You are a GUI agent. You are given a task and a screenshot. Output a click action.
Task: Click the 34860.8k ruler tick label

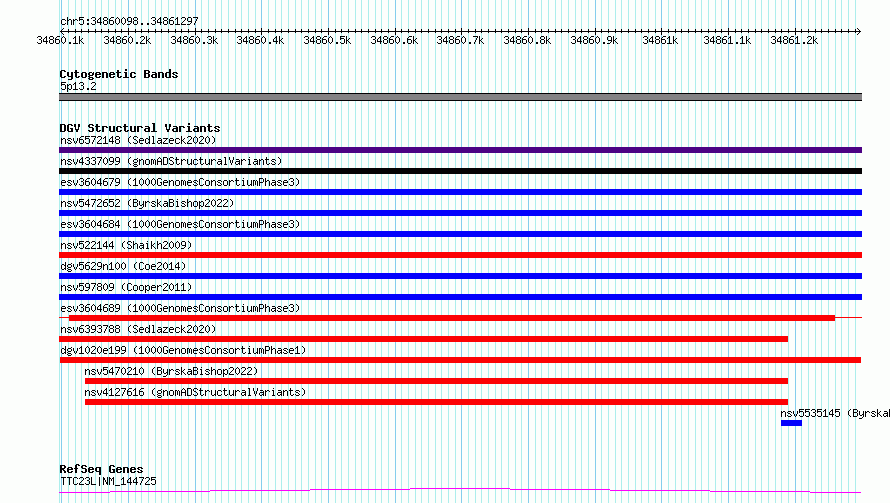527,40
